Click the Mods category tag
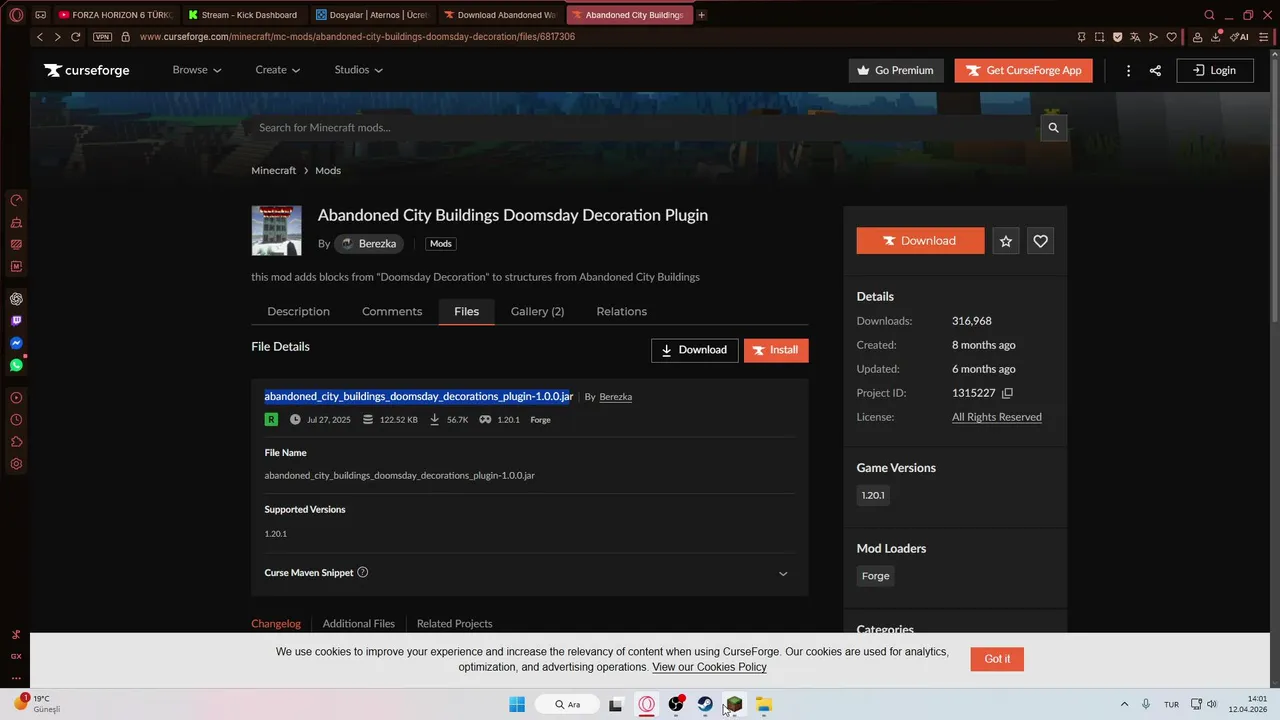Viewport: 1280px width, 720px height. [441, 244]
